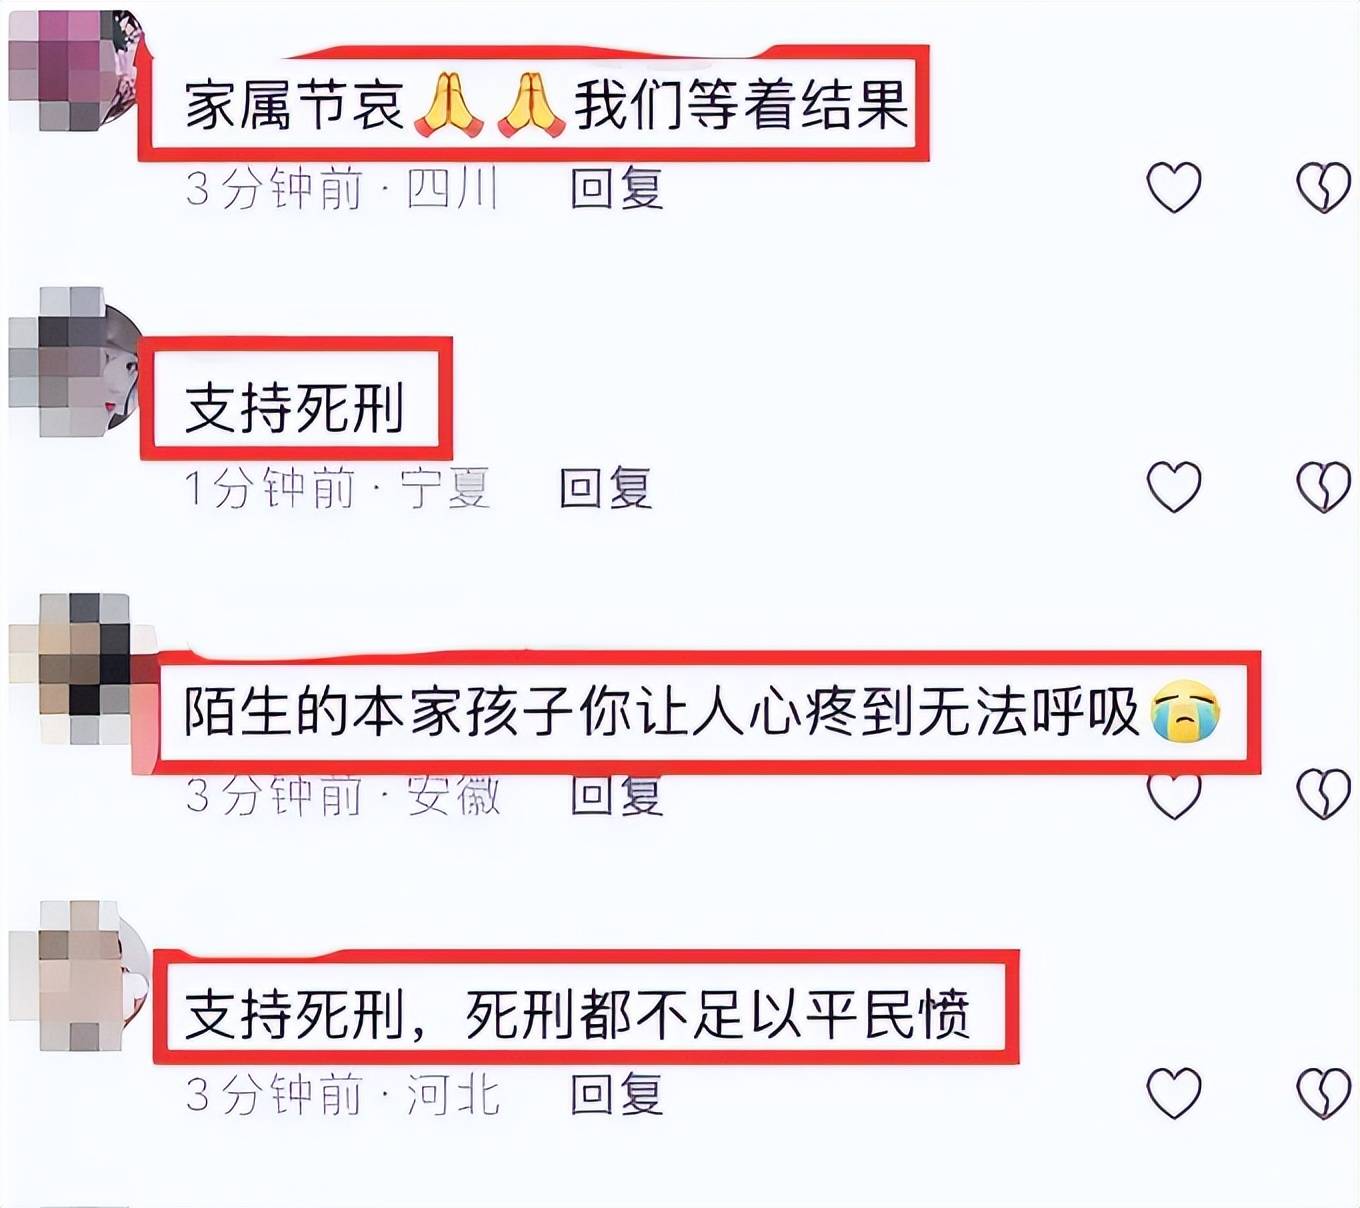Reply to the 安徽 comment via 回复
The width and height of the screenshot is (1360, 1208).
(617, 796)
